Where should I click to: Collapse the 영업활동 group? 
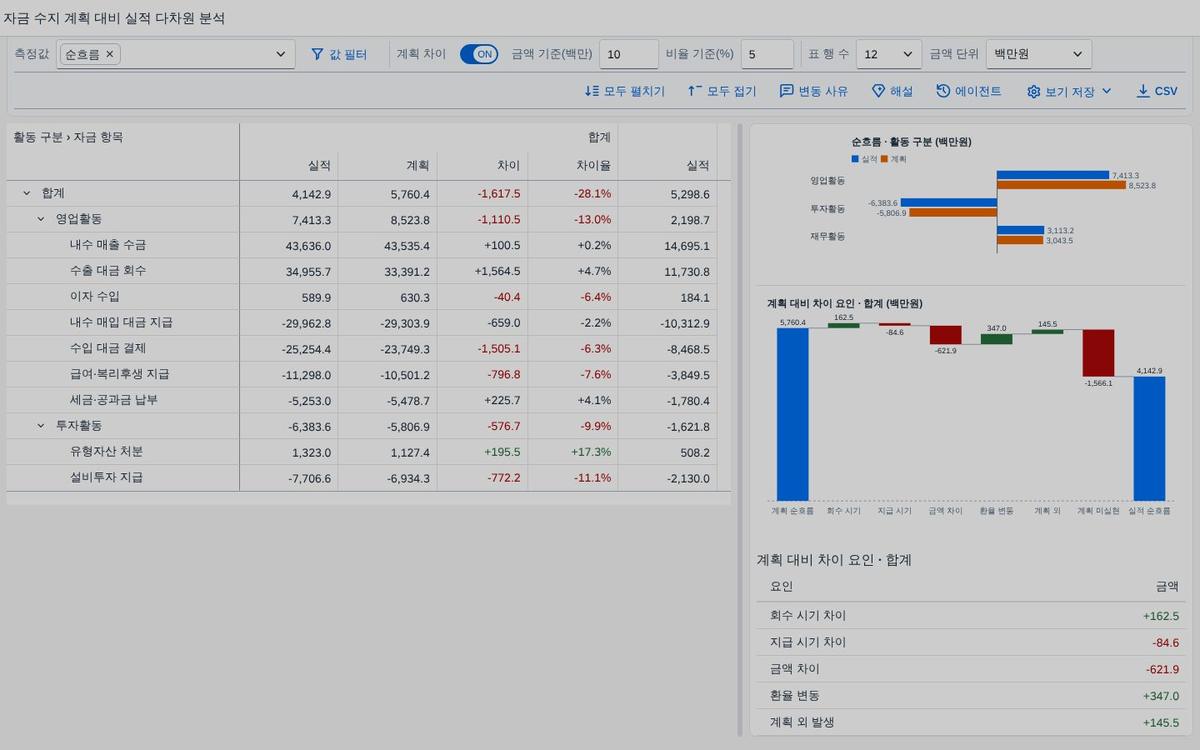(x=41, y=219)
